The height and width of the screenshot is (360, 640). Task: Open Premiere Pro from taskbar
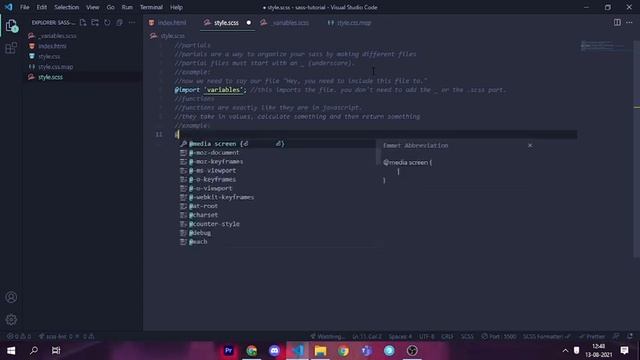tap(229, 351)
